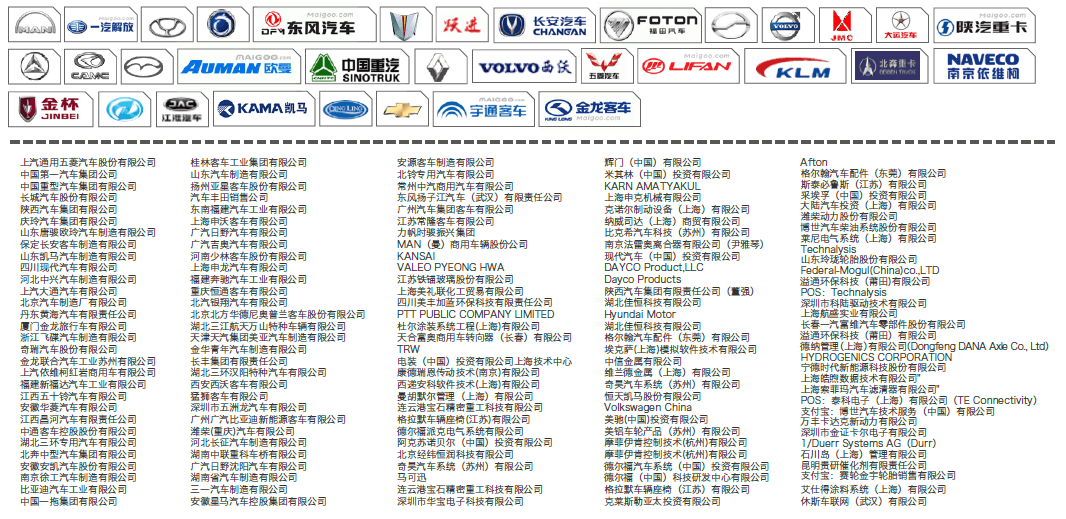Click the KLM logo
Viewport: 1066px width, 519px height.
[794, 67]
